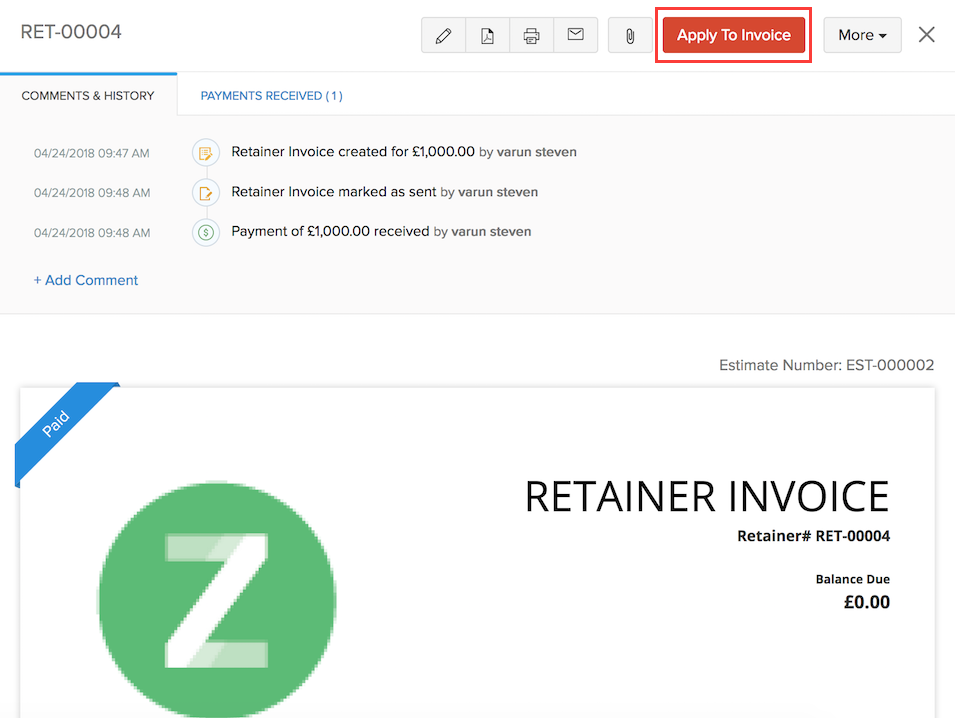Click the printer icon

(531, 35)
